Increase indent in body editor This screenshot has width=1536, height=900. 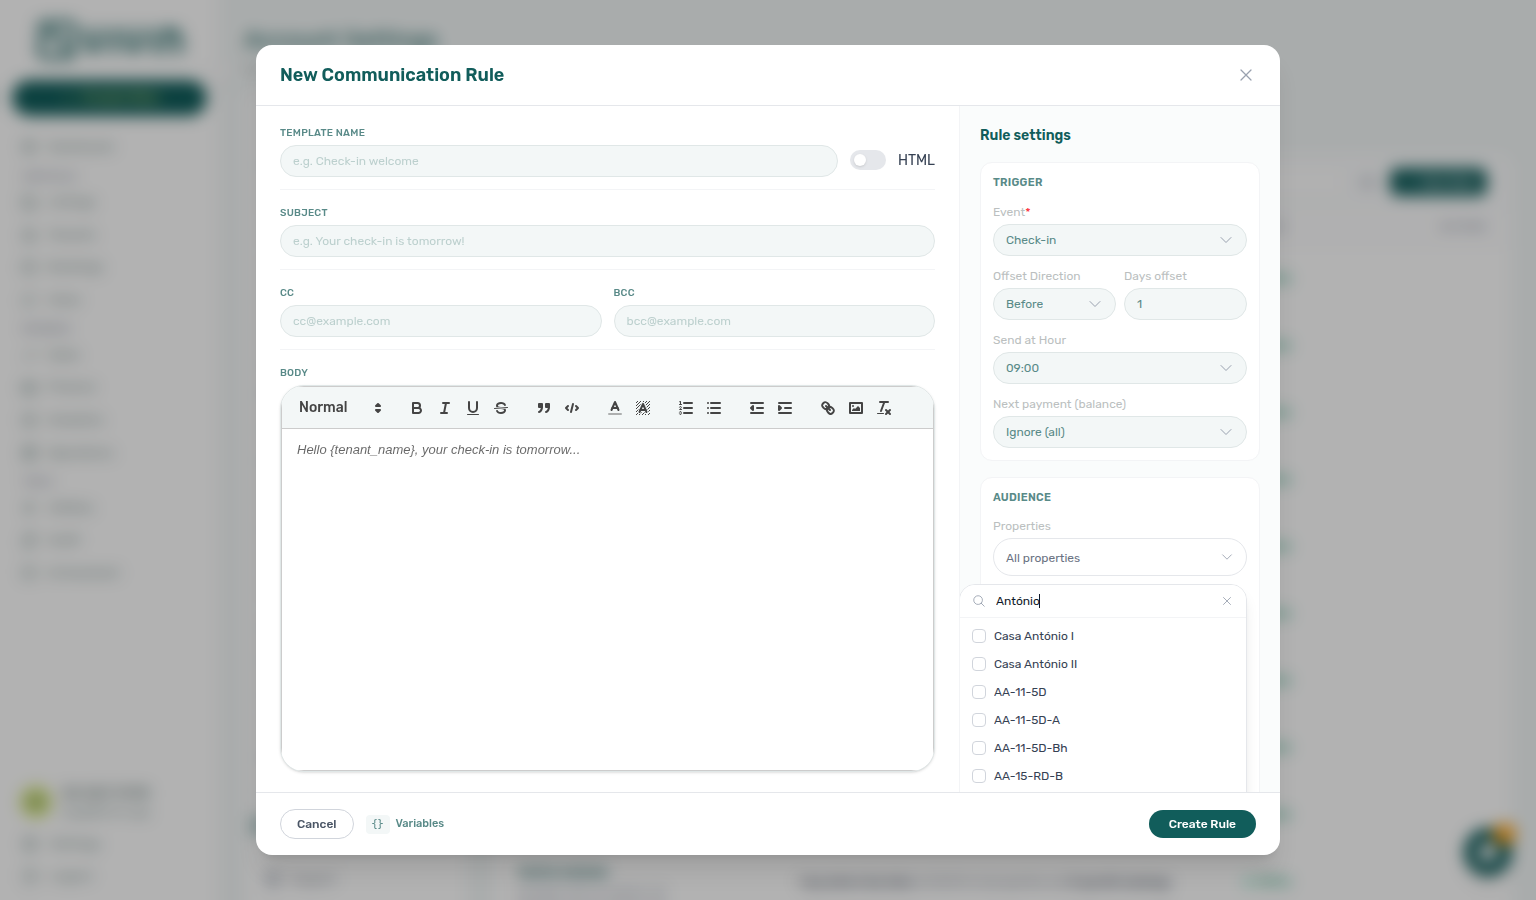[785, 408]
